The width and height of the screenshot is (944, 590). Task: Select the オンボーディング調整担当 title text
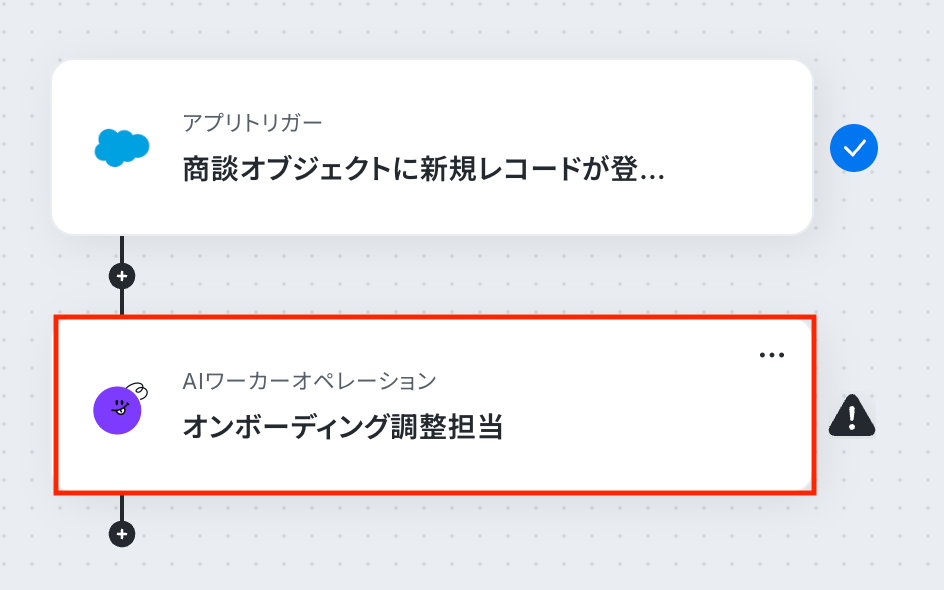click(343, 427)
